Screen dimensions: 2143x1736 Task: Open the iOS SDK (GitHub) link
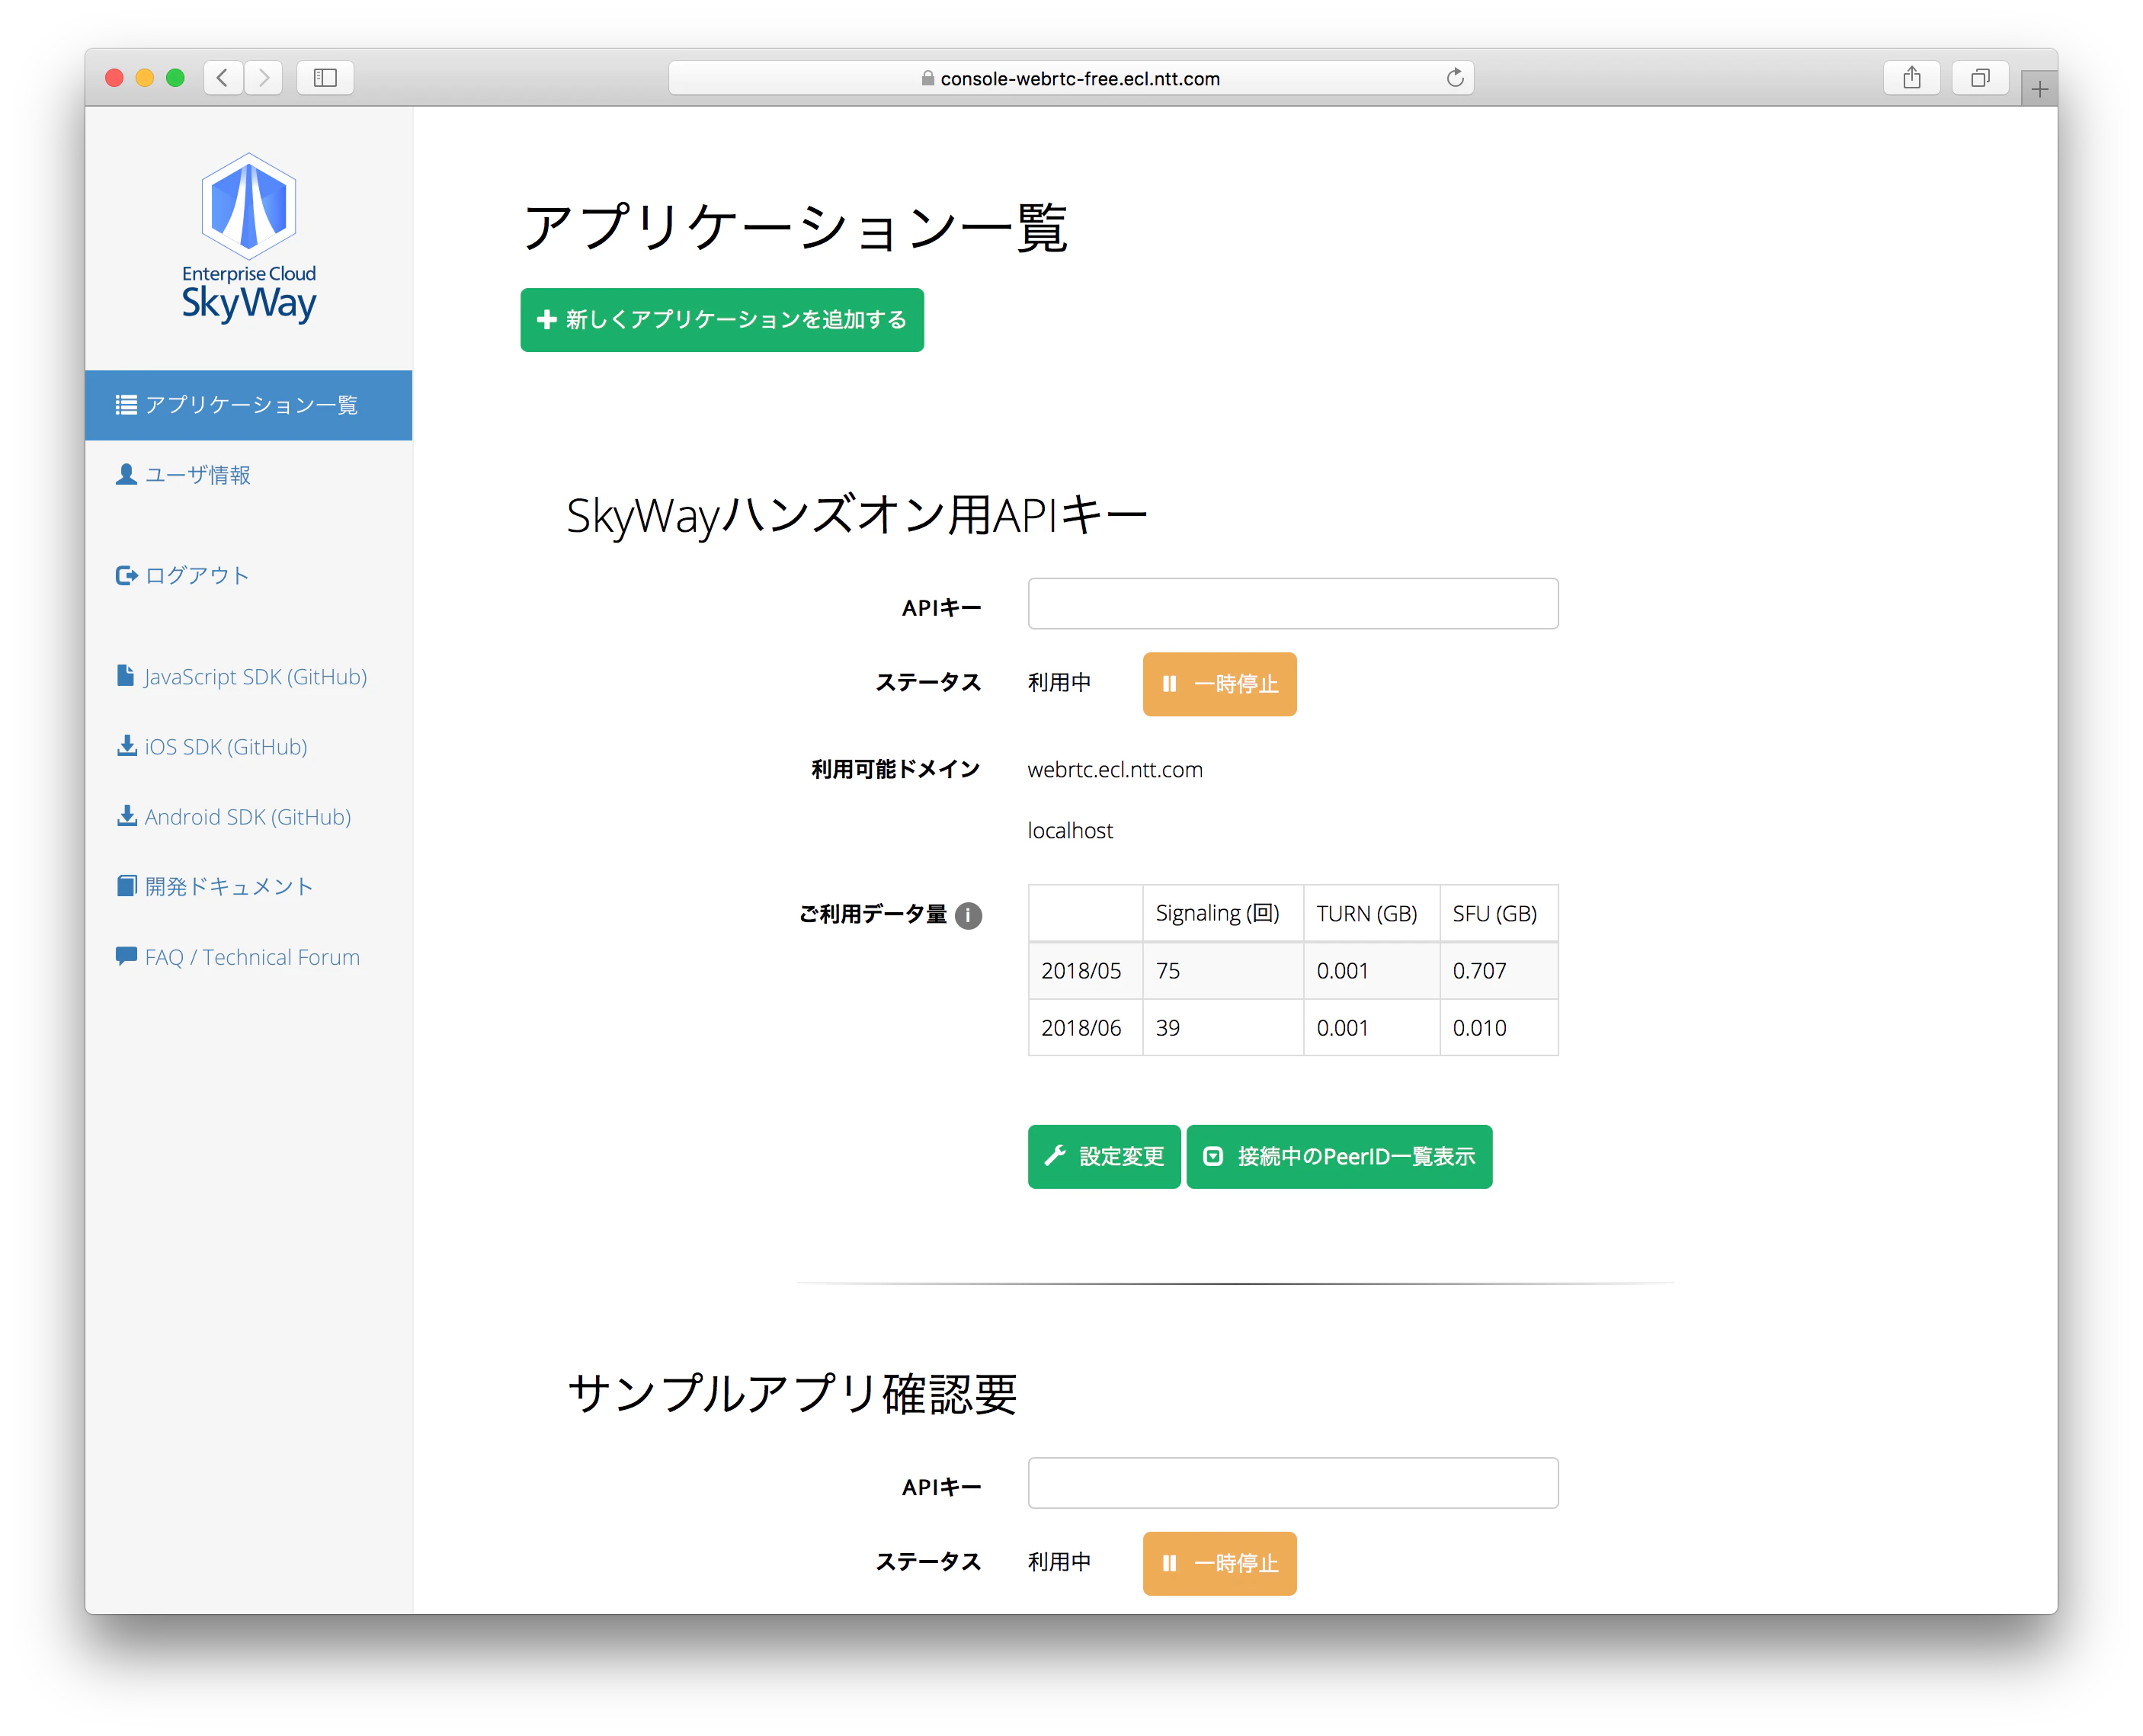[x=212, y=746]
